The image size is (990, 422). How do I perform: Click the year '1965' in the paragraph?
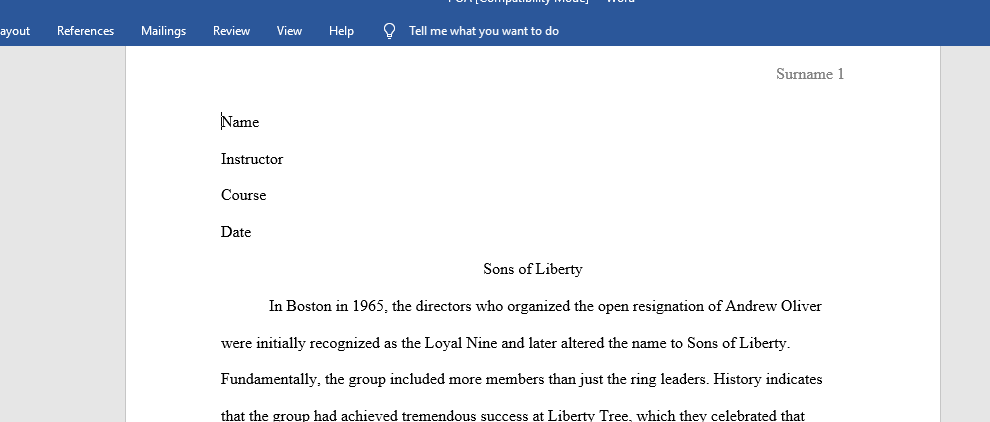tap(369, 306)
